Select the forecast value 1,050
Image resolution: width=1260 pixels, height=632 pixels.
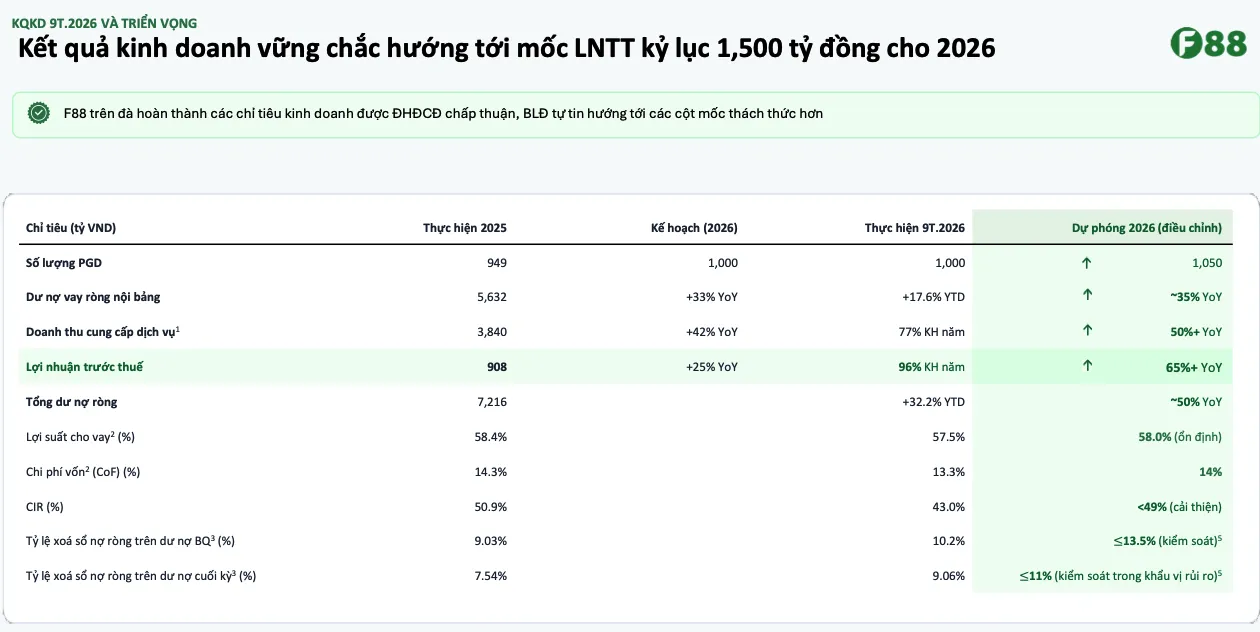tap(1206, 263)
